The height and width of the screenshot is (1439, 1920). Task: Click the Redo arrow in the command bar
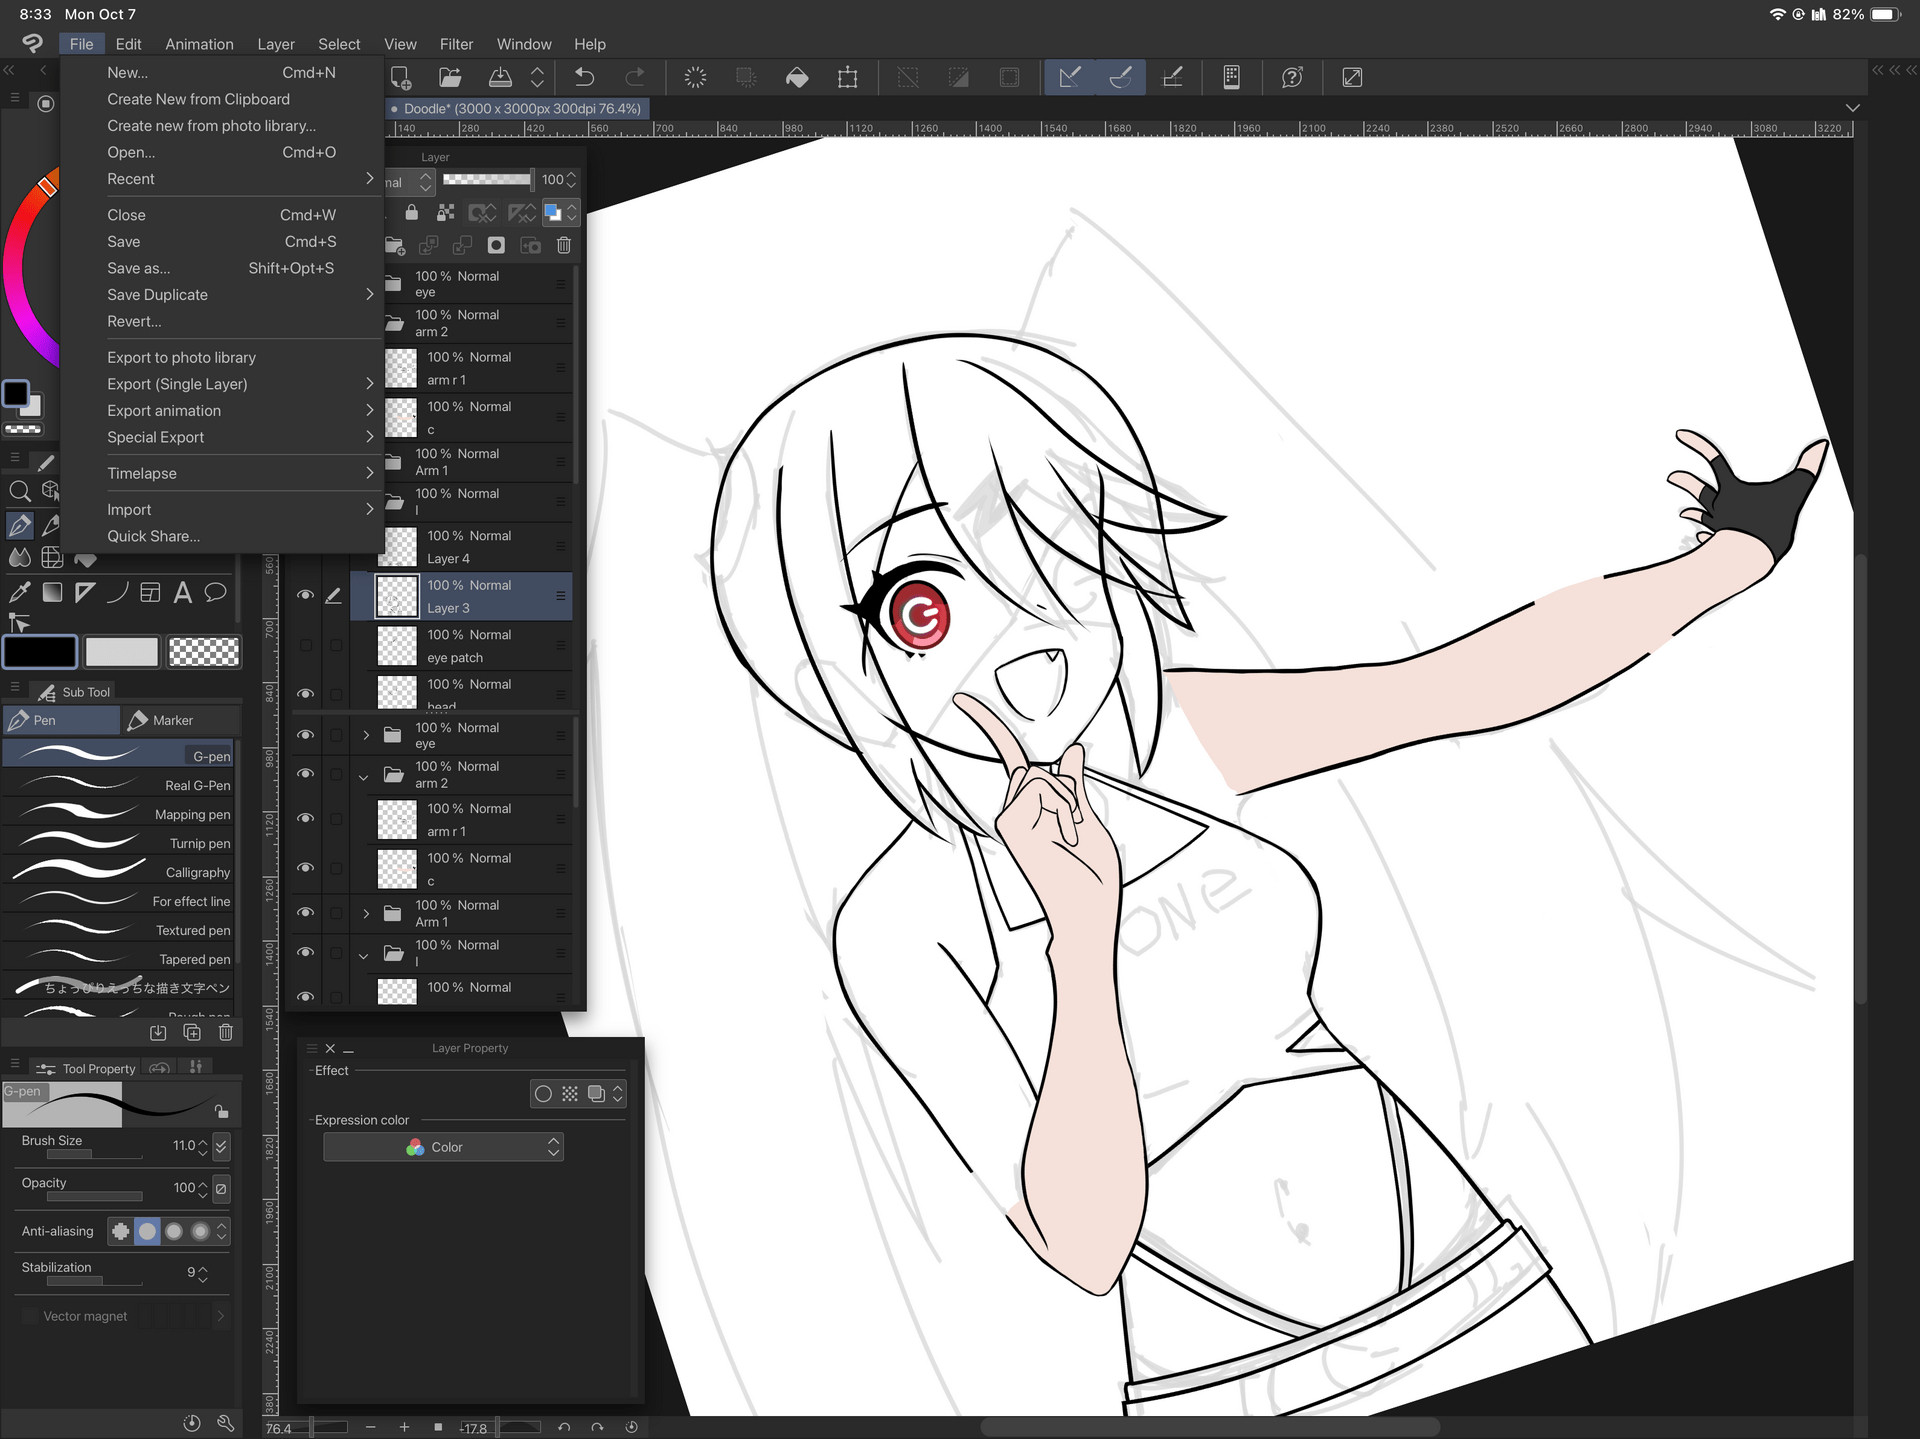pos(635,77)
